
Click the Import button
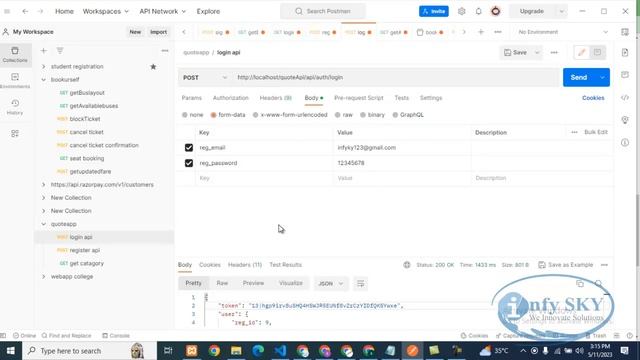[x=158, y=32]
